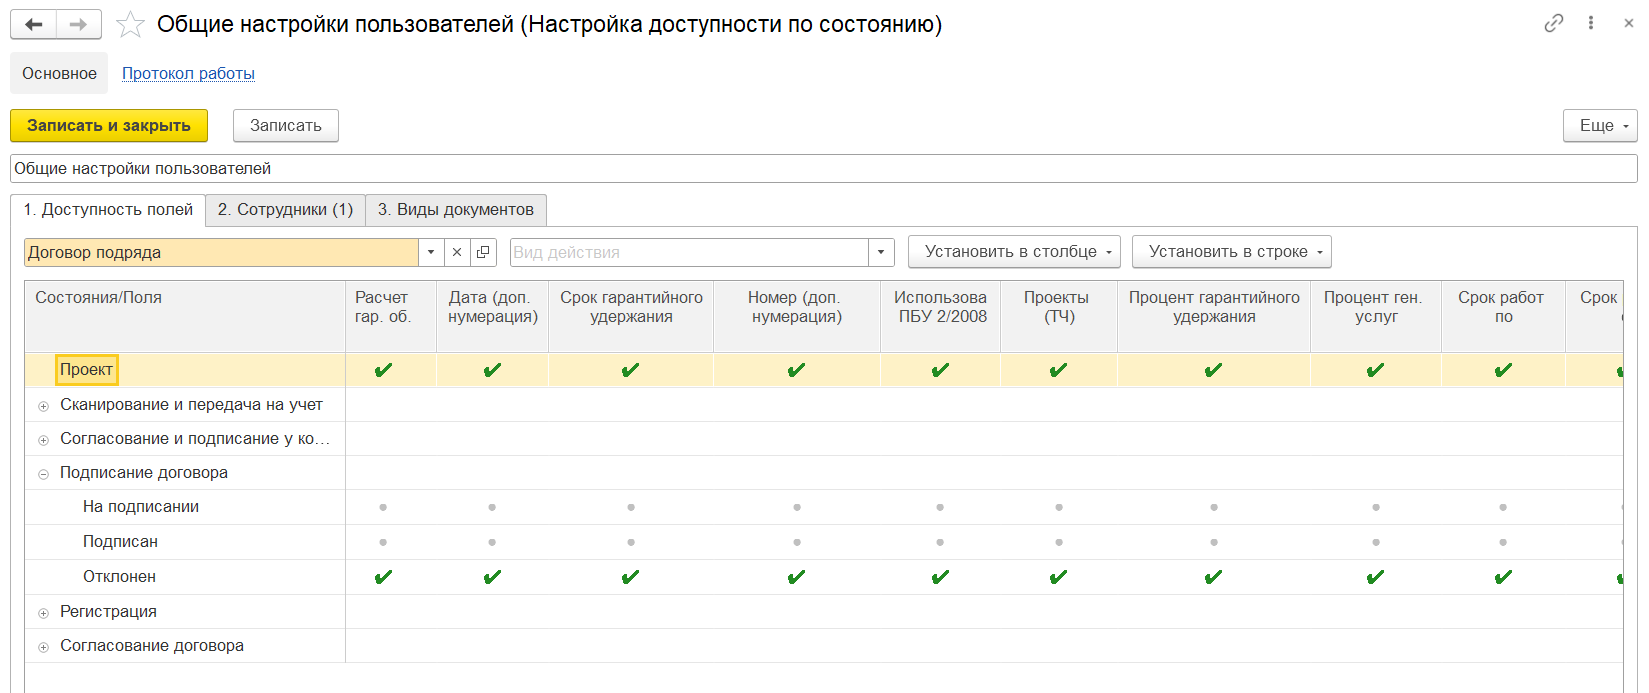Open the three-dot window menu

click(1590, 23)
